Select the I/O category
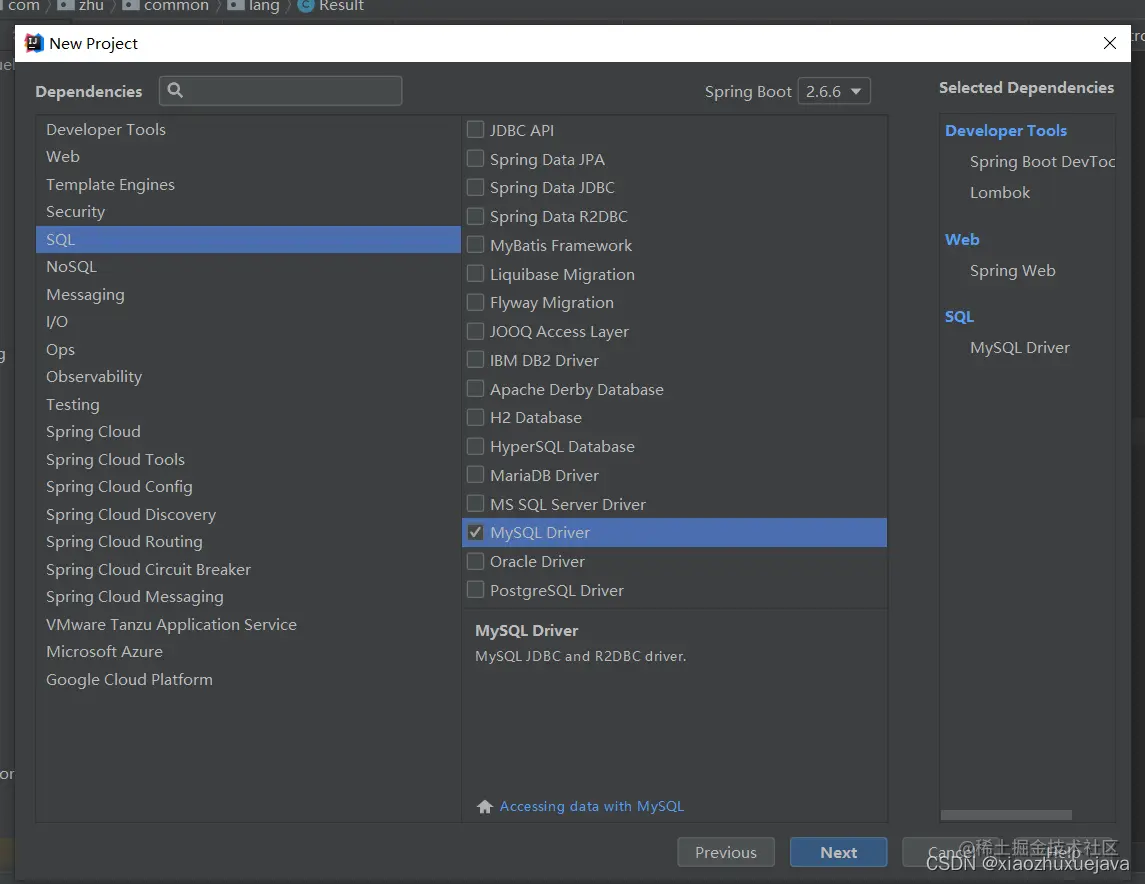Viewport: 1145px width, 884px height. pyautogui.click(x=248, y=321)
